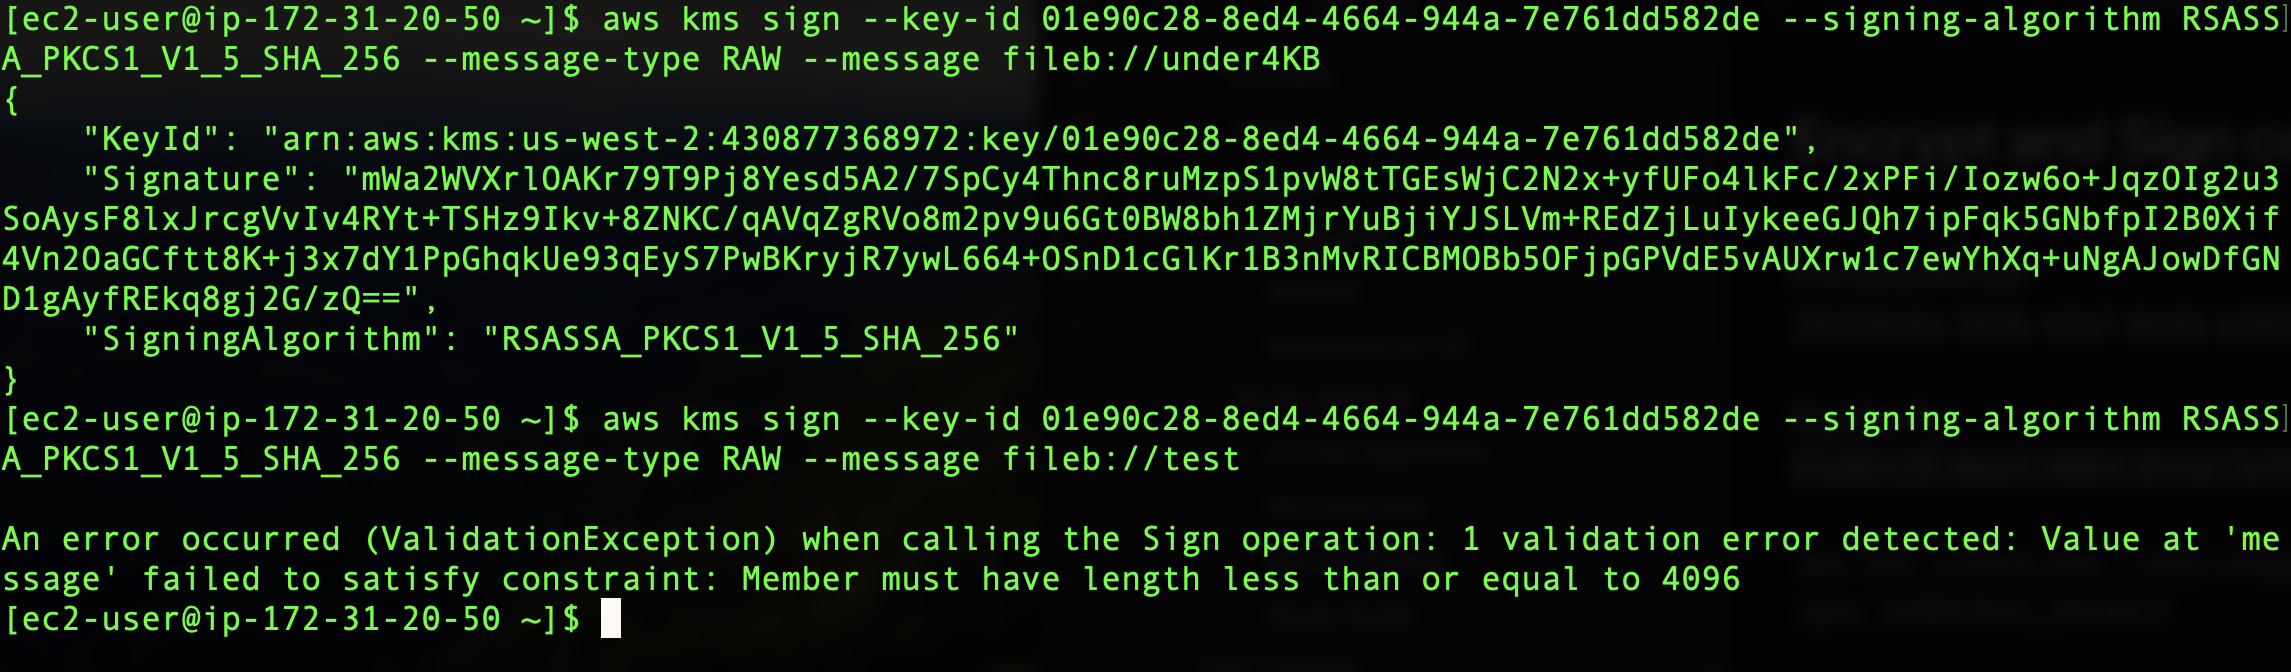Image resolution: width=2291 pixels, height=672 pixels.
Task: Click the "RSASSA_PKCS1_V1_5_SHA_256" value in JSON output
Action: (751, 339)
